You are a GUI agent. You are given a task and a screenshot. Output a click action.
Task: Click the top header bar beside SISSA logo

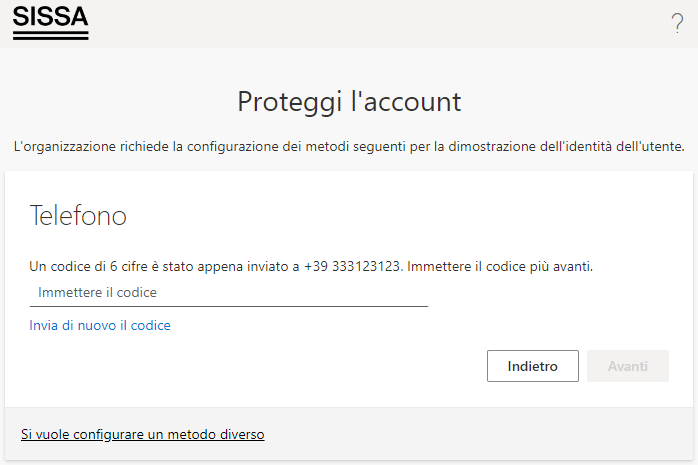tap(378, 23)
